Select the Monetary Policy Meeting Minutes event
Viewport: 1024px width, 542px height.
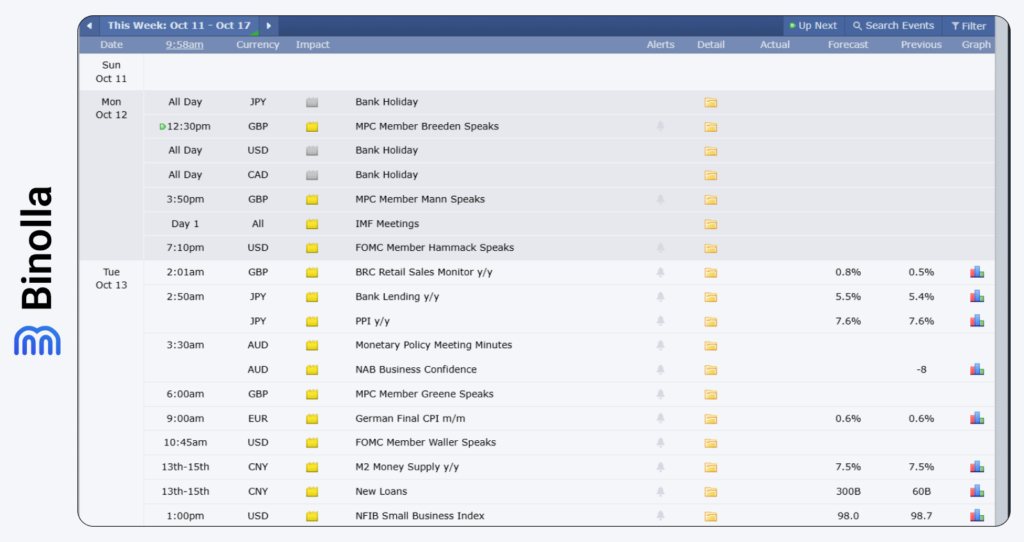click(x=434, y=345)
